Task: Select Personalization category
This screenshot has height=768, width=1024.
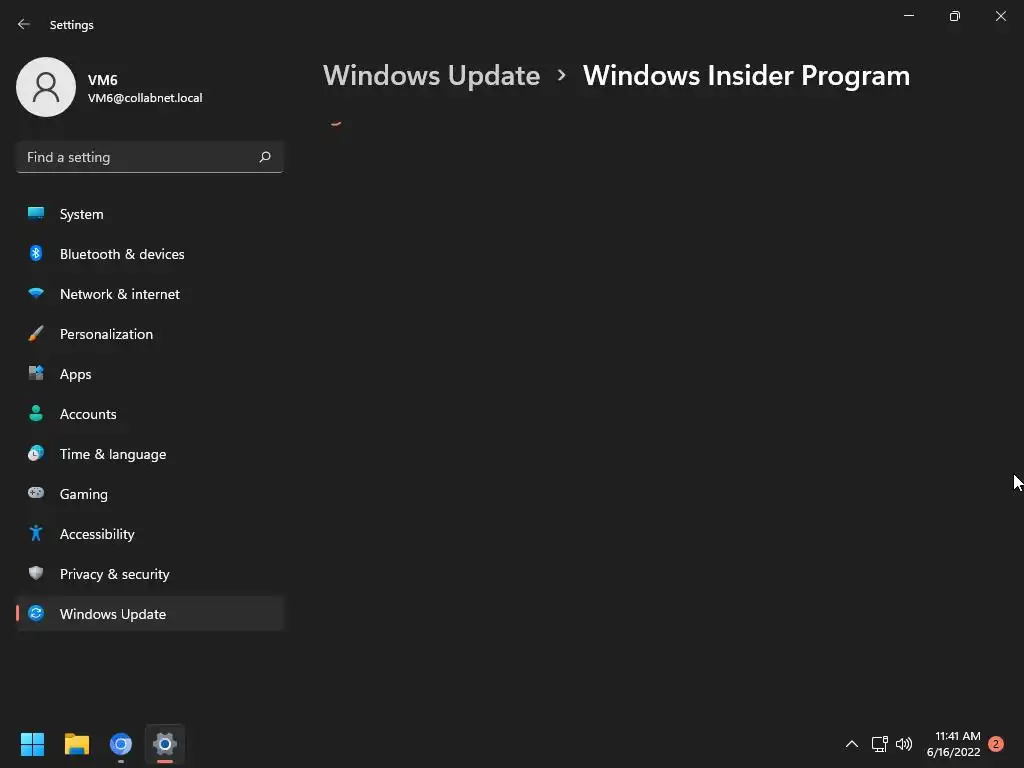Action: click(x=150, y=334)
